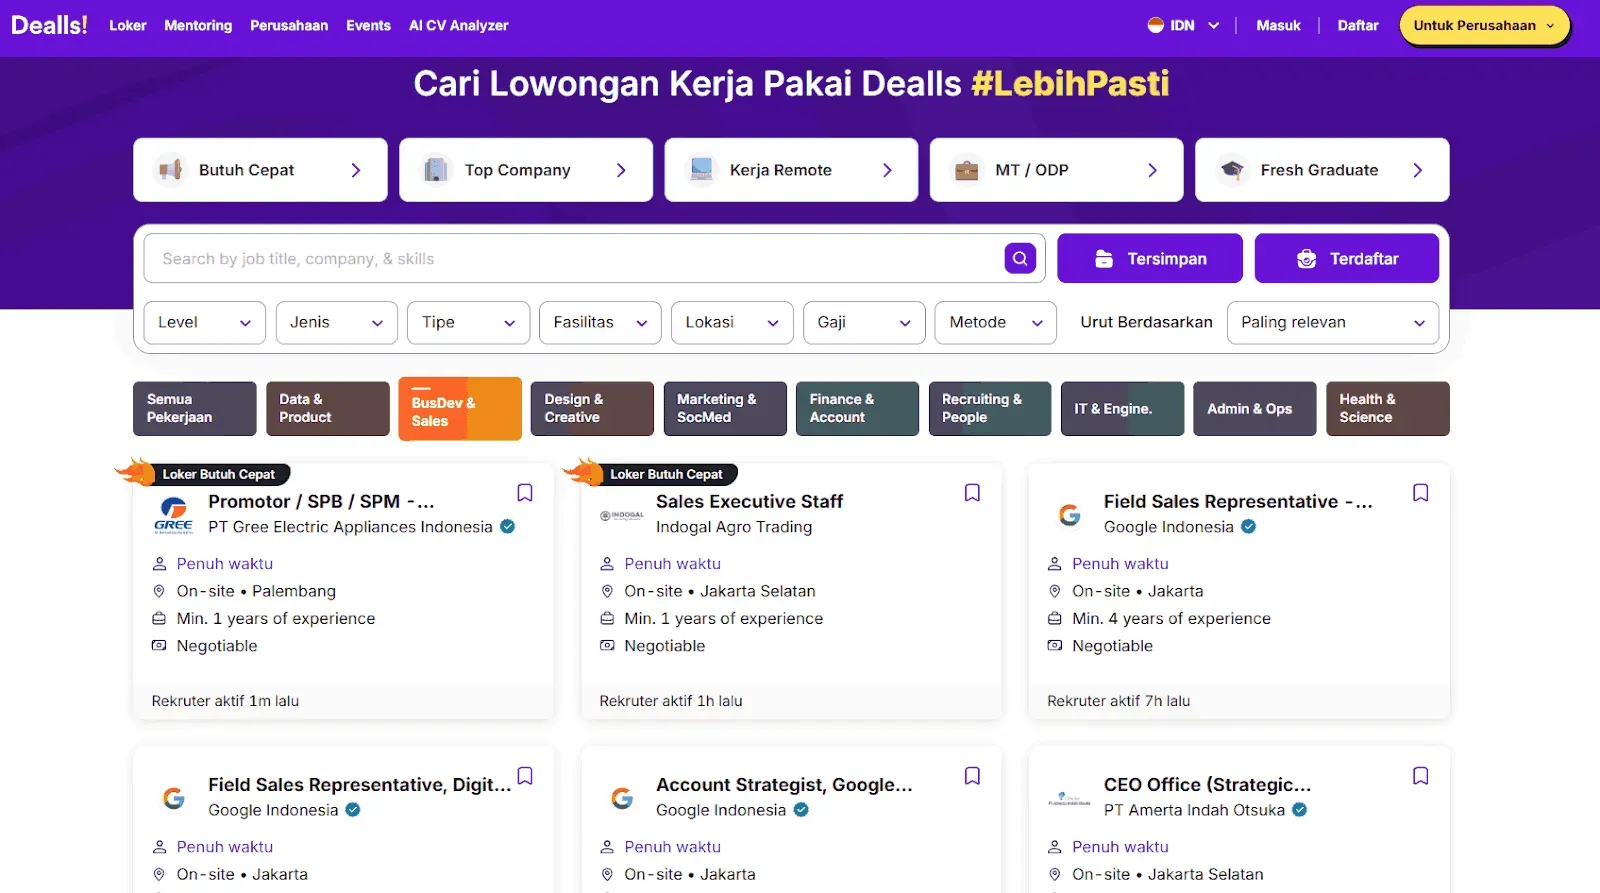The image size is (1600, 893).
Task: Click the Top Company building icon
Action: (436, 169)
